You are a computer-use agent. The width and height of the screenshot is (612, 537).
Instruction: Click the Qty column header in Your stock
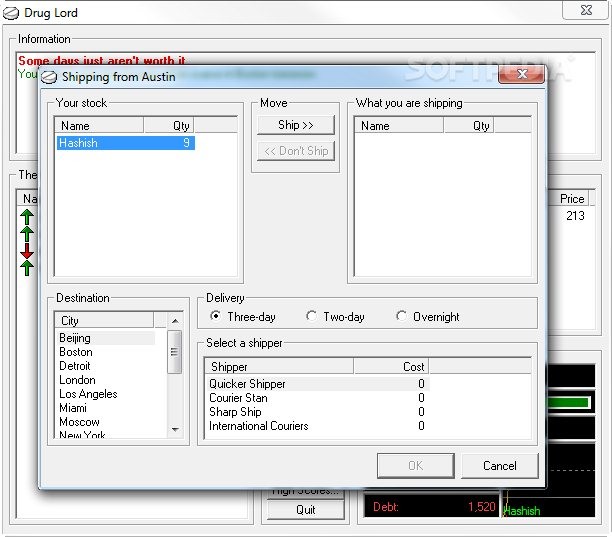pyautogui.click(x=169, y=126)
